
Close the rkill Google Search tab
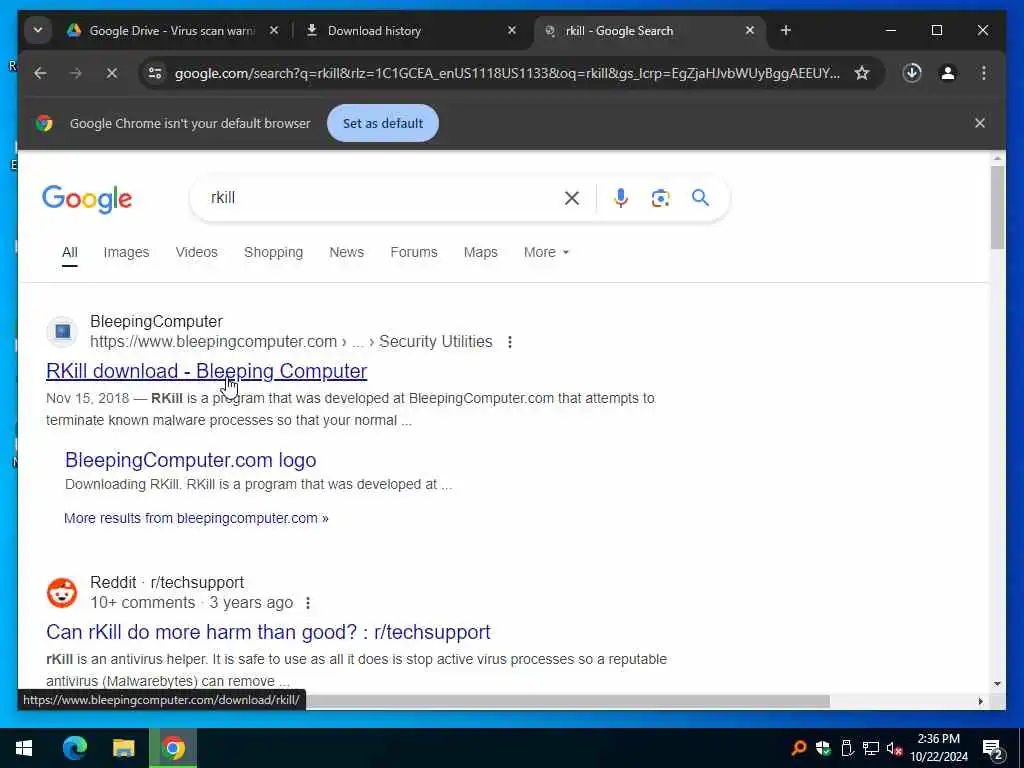(x=750, y=31)
